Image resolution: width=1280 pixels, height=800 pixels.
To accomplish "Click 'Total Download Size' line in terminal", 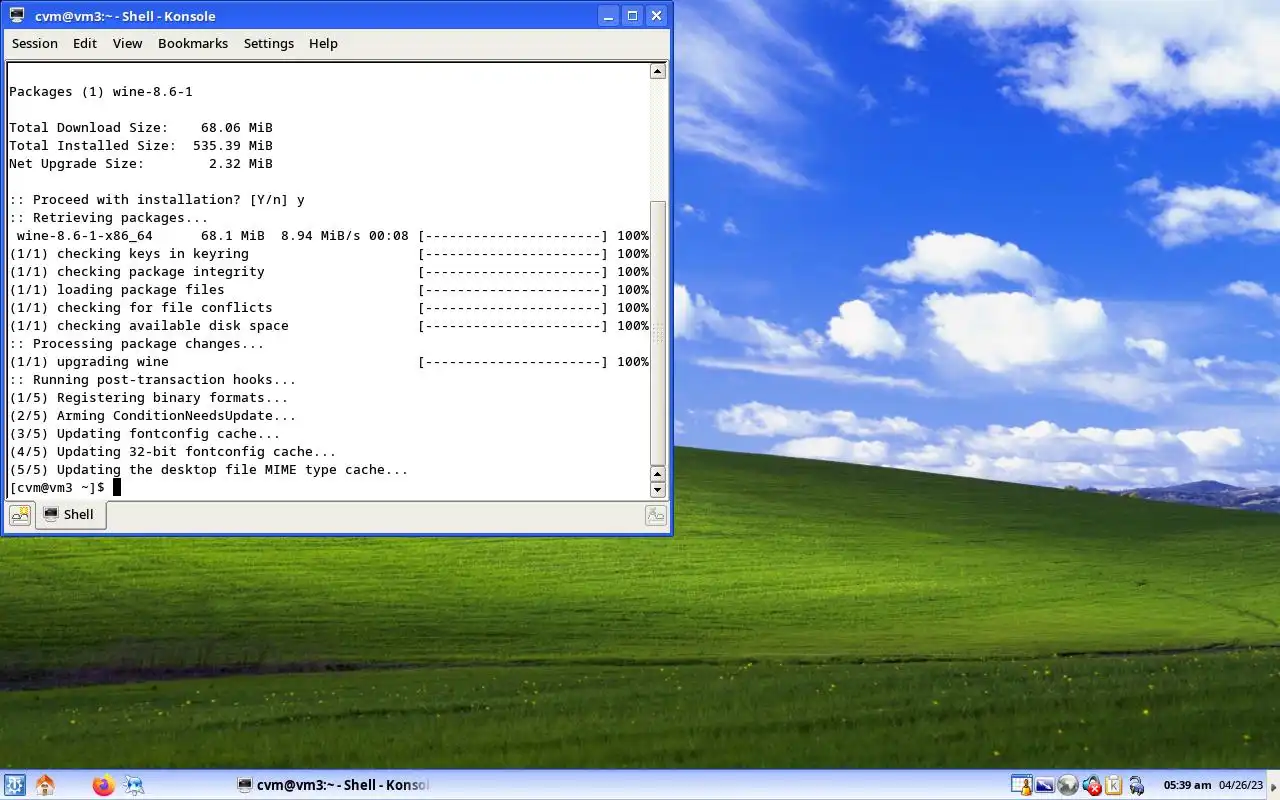I will click(x=141, y=127).
